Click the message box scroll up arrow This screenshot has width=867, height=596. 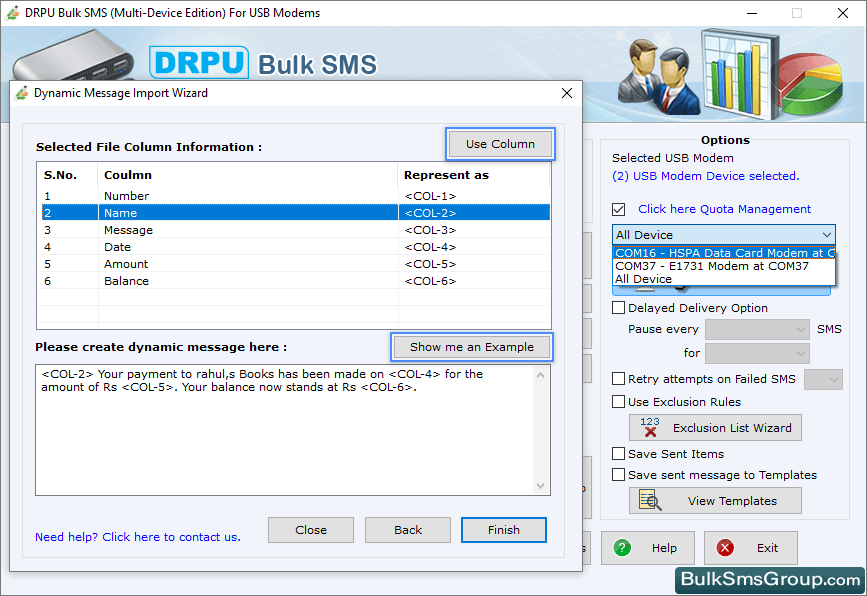coord(540,375)
